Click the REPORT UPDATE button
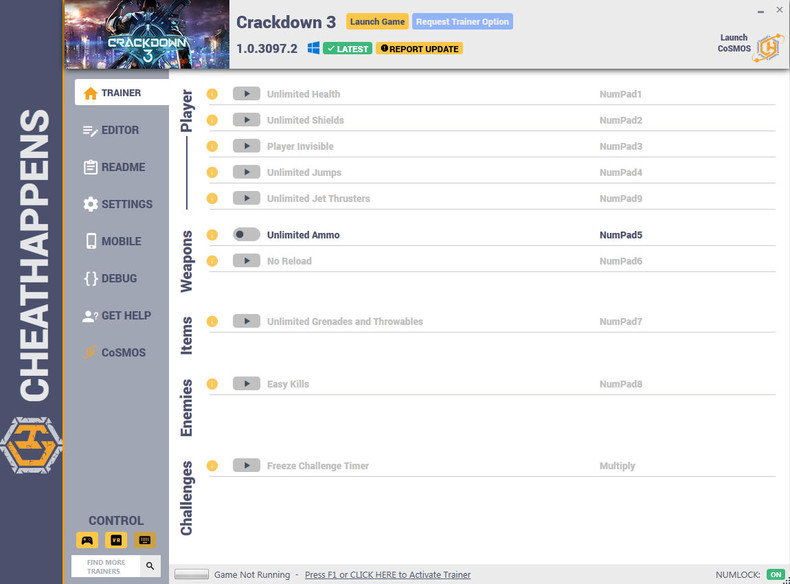 point(419,49)
